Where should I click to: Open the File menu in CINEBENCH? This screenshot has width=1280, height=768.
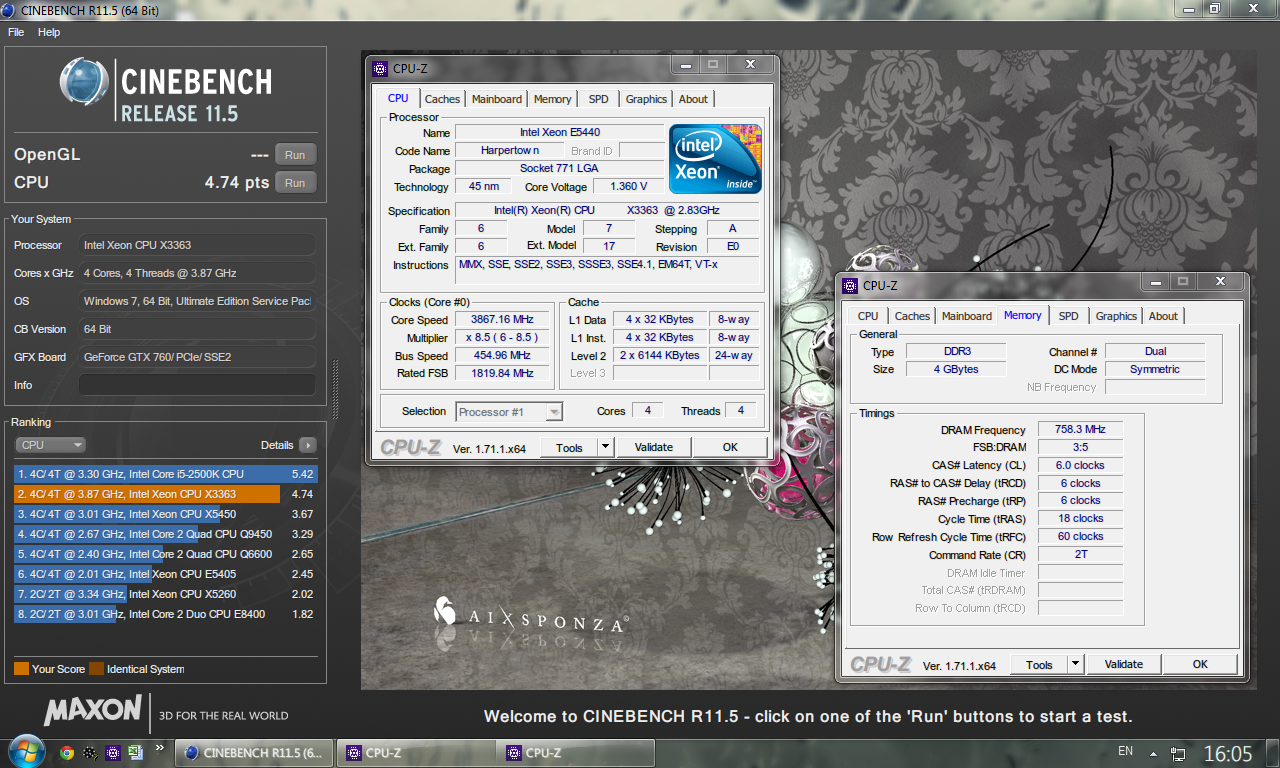[x=16, y=32]
